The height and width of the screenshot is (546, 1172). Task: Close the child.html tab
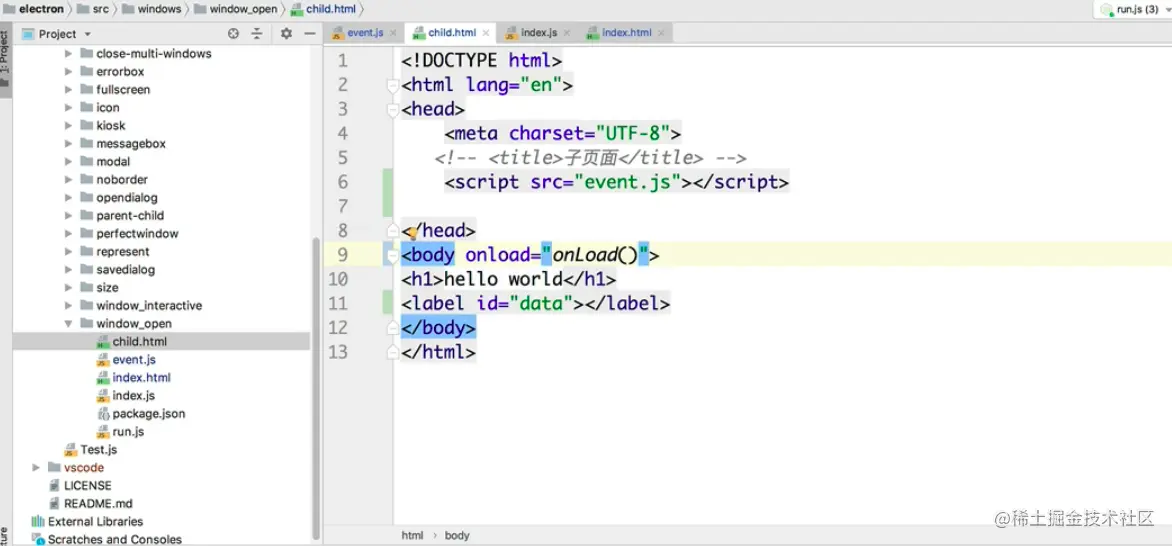click(x=485, y=34)
